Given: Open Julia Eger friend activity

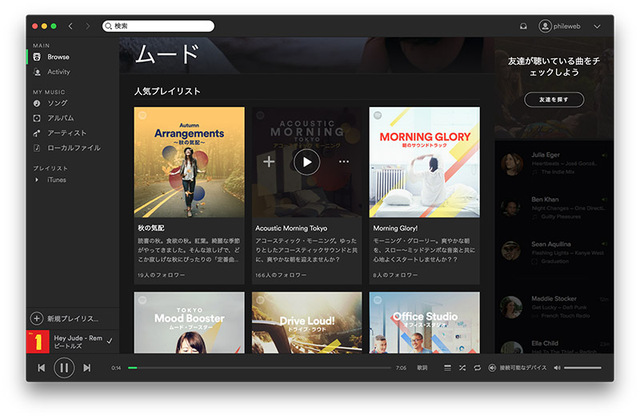Looking at the screenshot, I should (x=554, y=164).
